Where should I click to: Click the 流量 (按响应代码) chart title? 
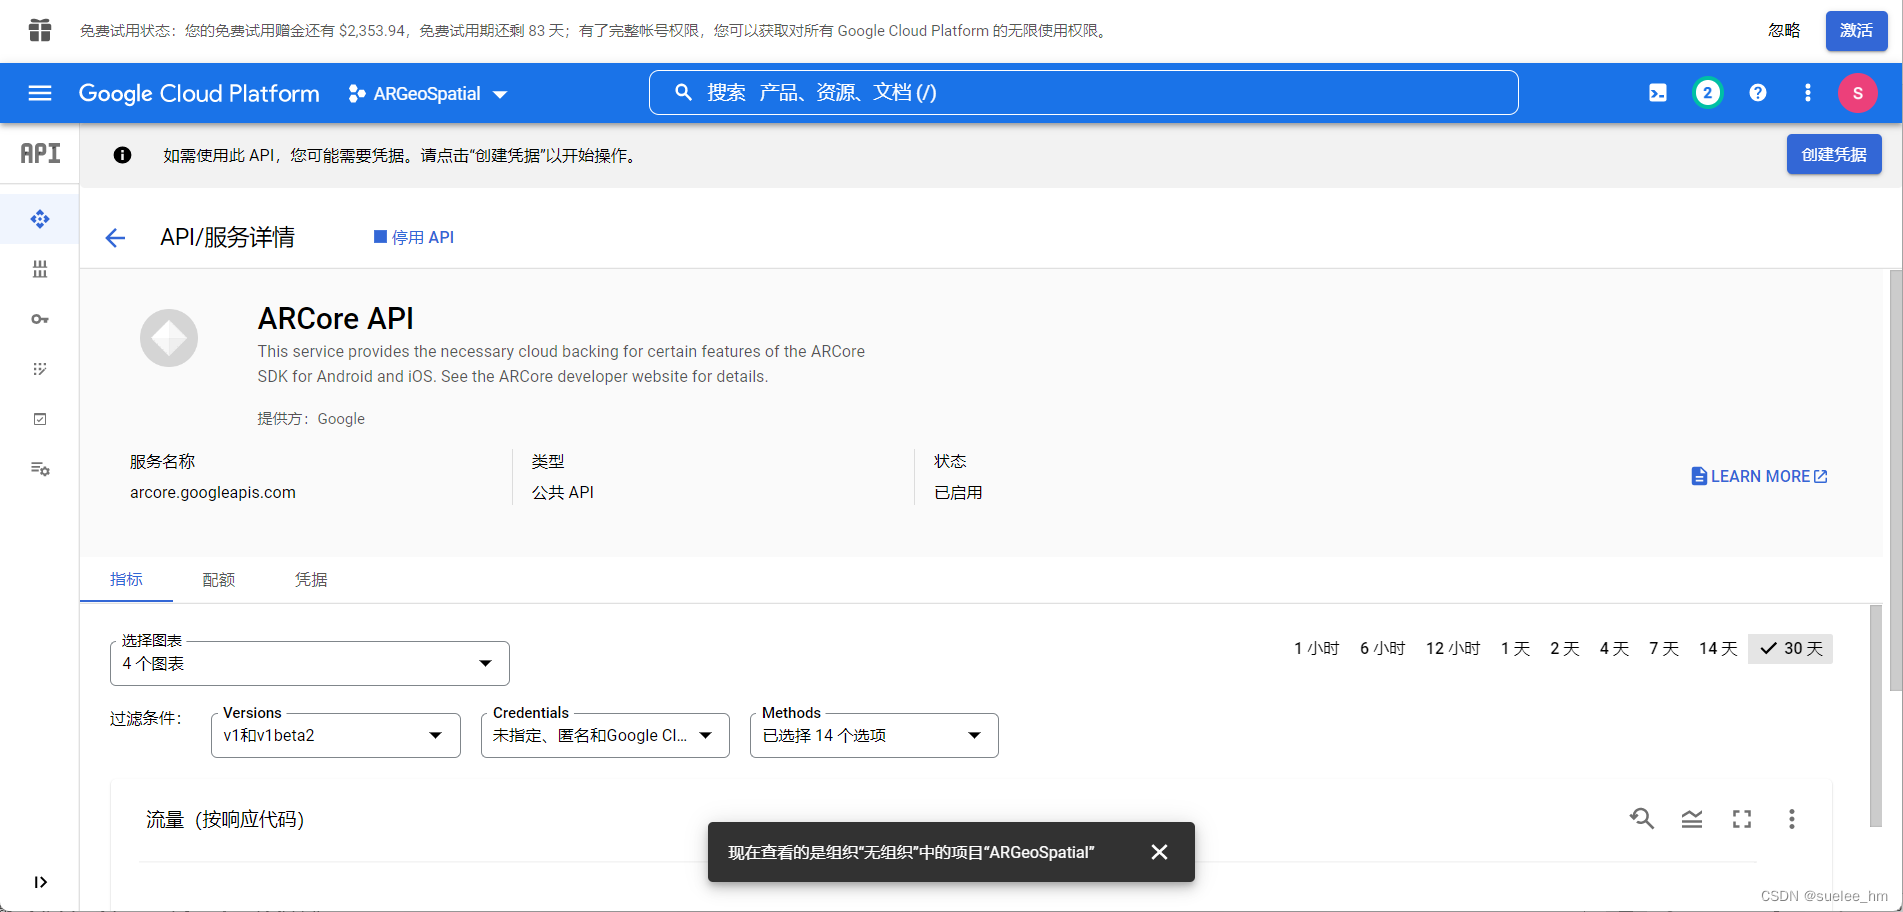point(225,820)
